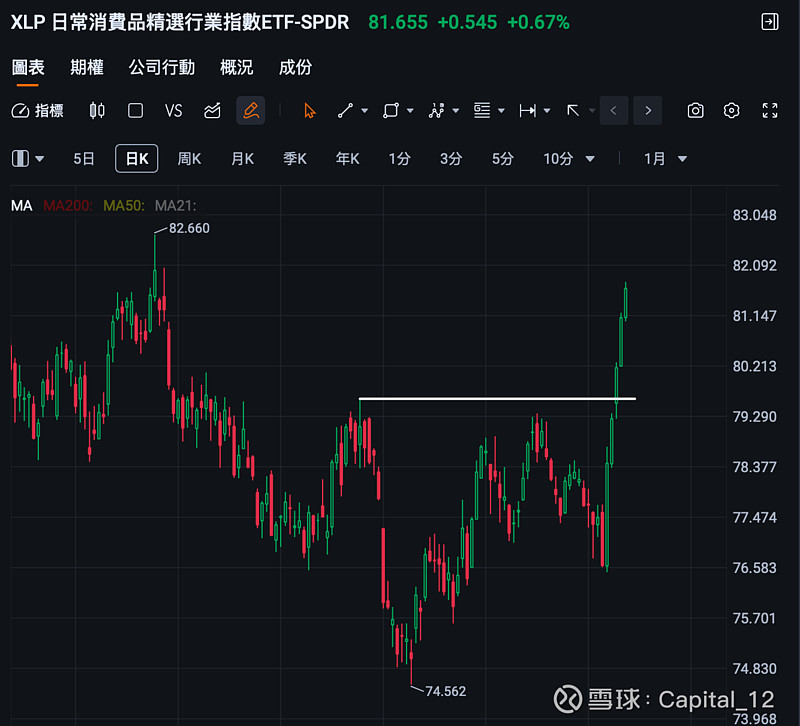Select the 5日 timeframe

pyautogui.click(x=84, y=159)
